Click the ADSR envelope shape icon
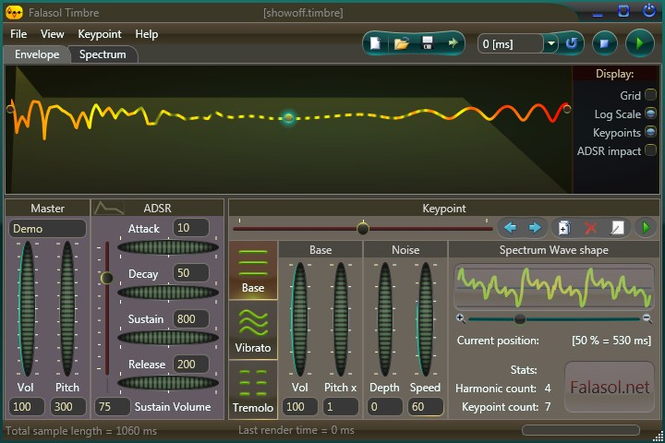Image resolution: width=665 pixels, height=443 pixels. (109, 208)
